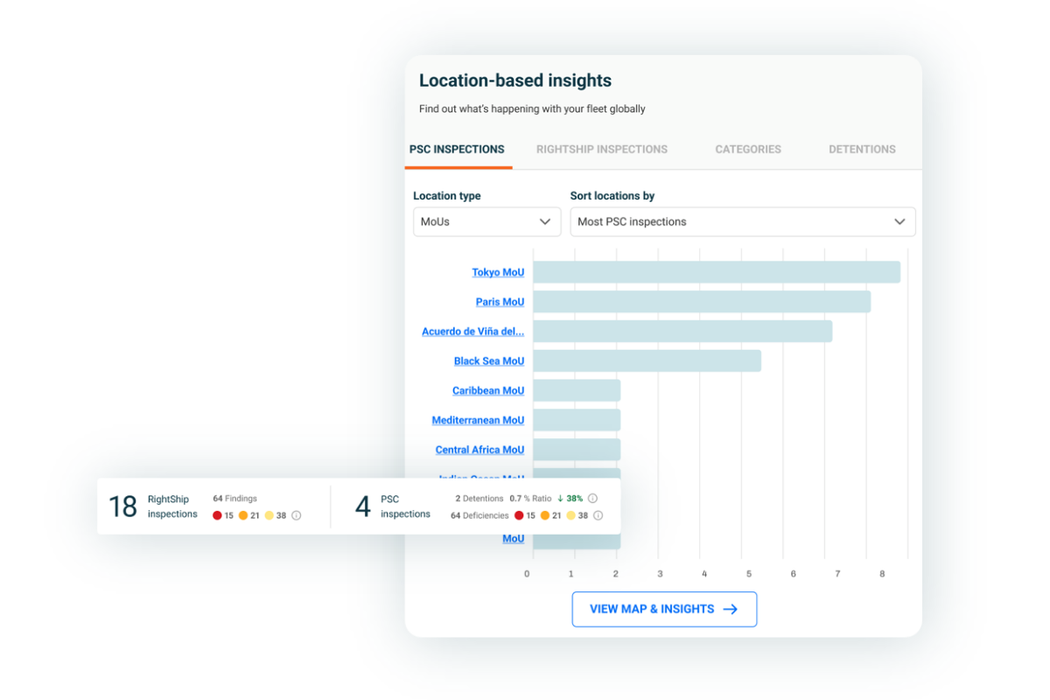Viewport: 1050px width, 700px height.
Task: Switch to the RIGHTSHIP INSPECTIONS tab
Action: click(x=601, y=149)
